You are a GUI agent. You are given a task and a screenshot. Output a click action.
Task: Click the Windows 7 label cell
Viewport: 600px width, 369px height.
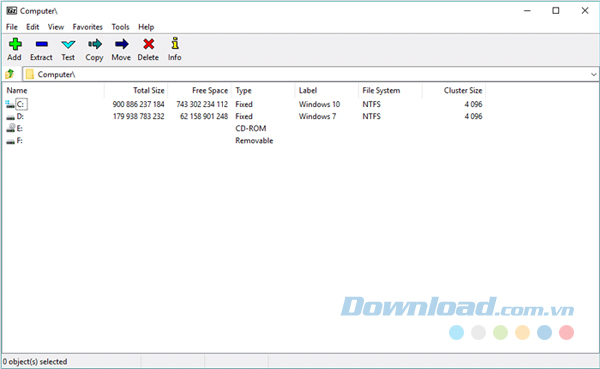(x=318, y=116)
